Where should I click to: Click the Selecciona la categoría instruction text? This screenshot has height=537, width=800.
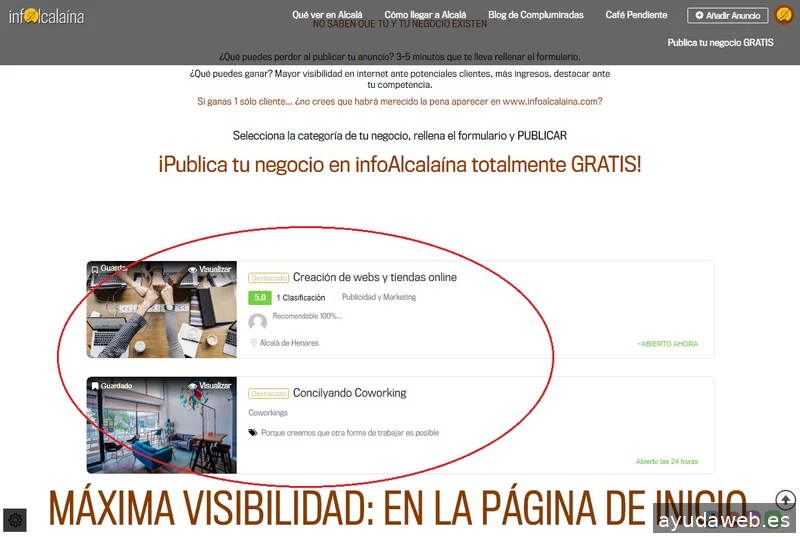coord(399,136)
